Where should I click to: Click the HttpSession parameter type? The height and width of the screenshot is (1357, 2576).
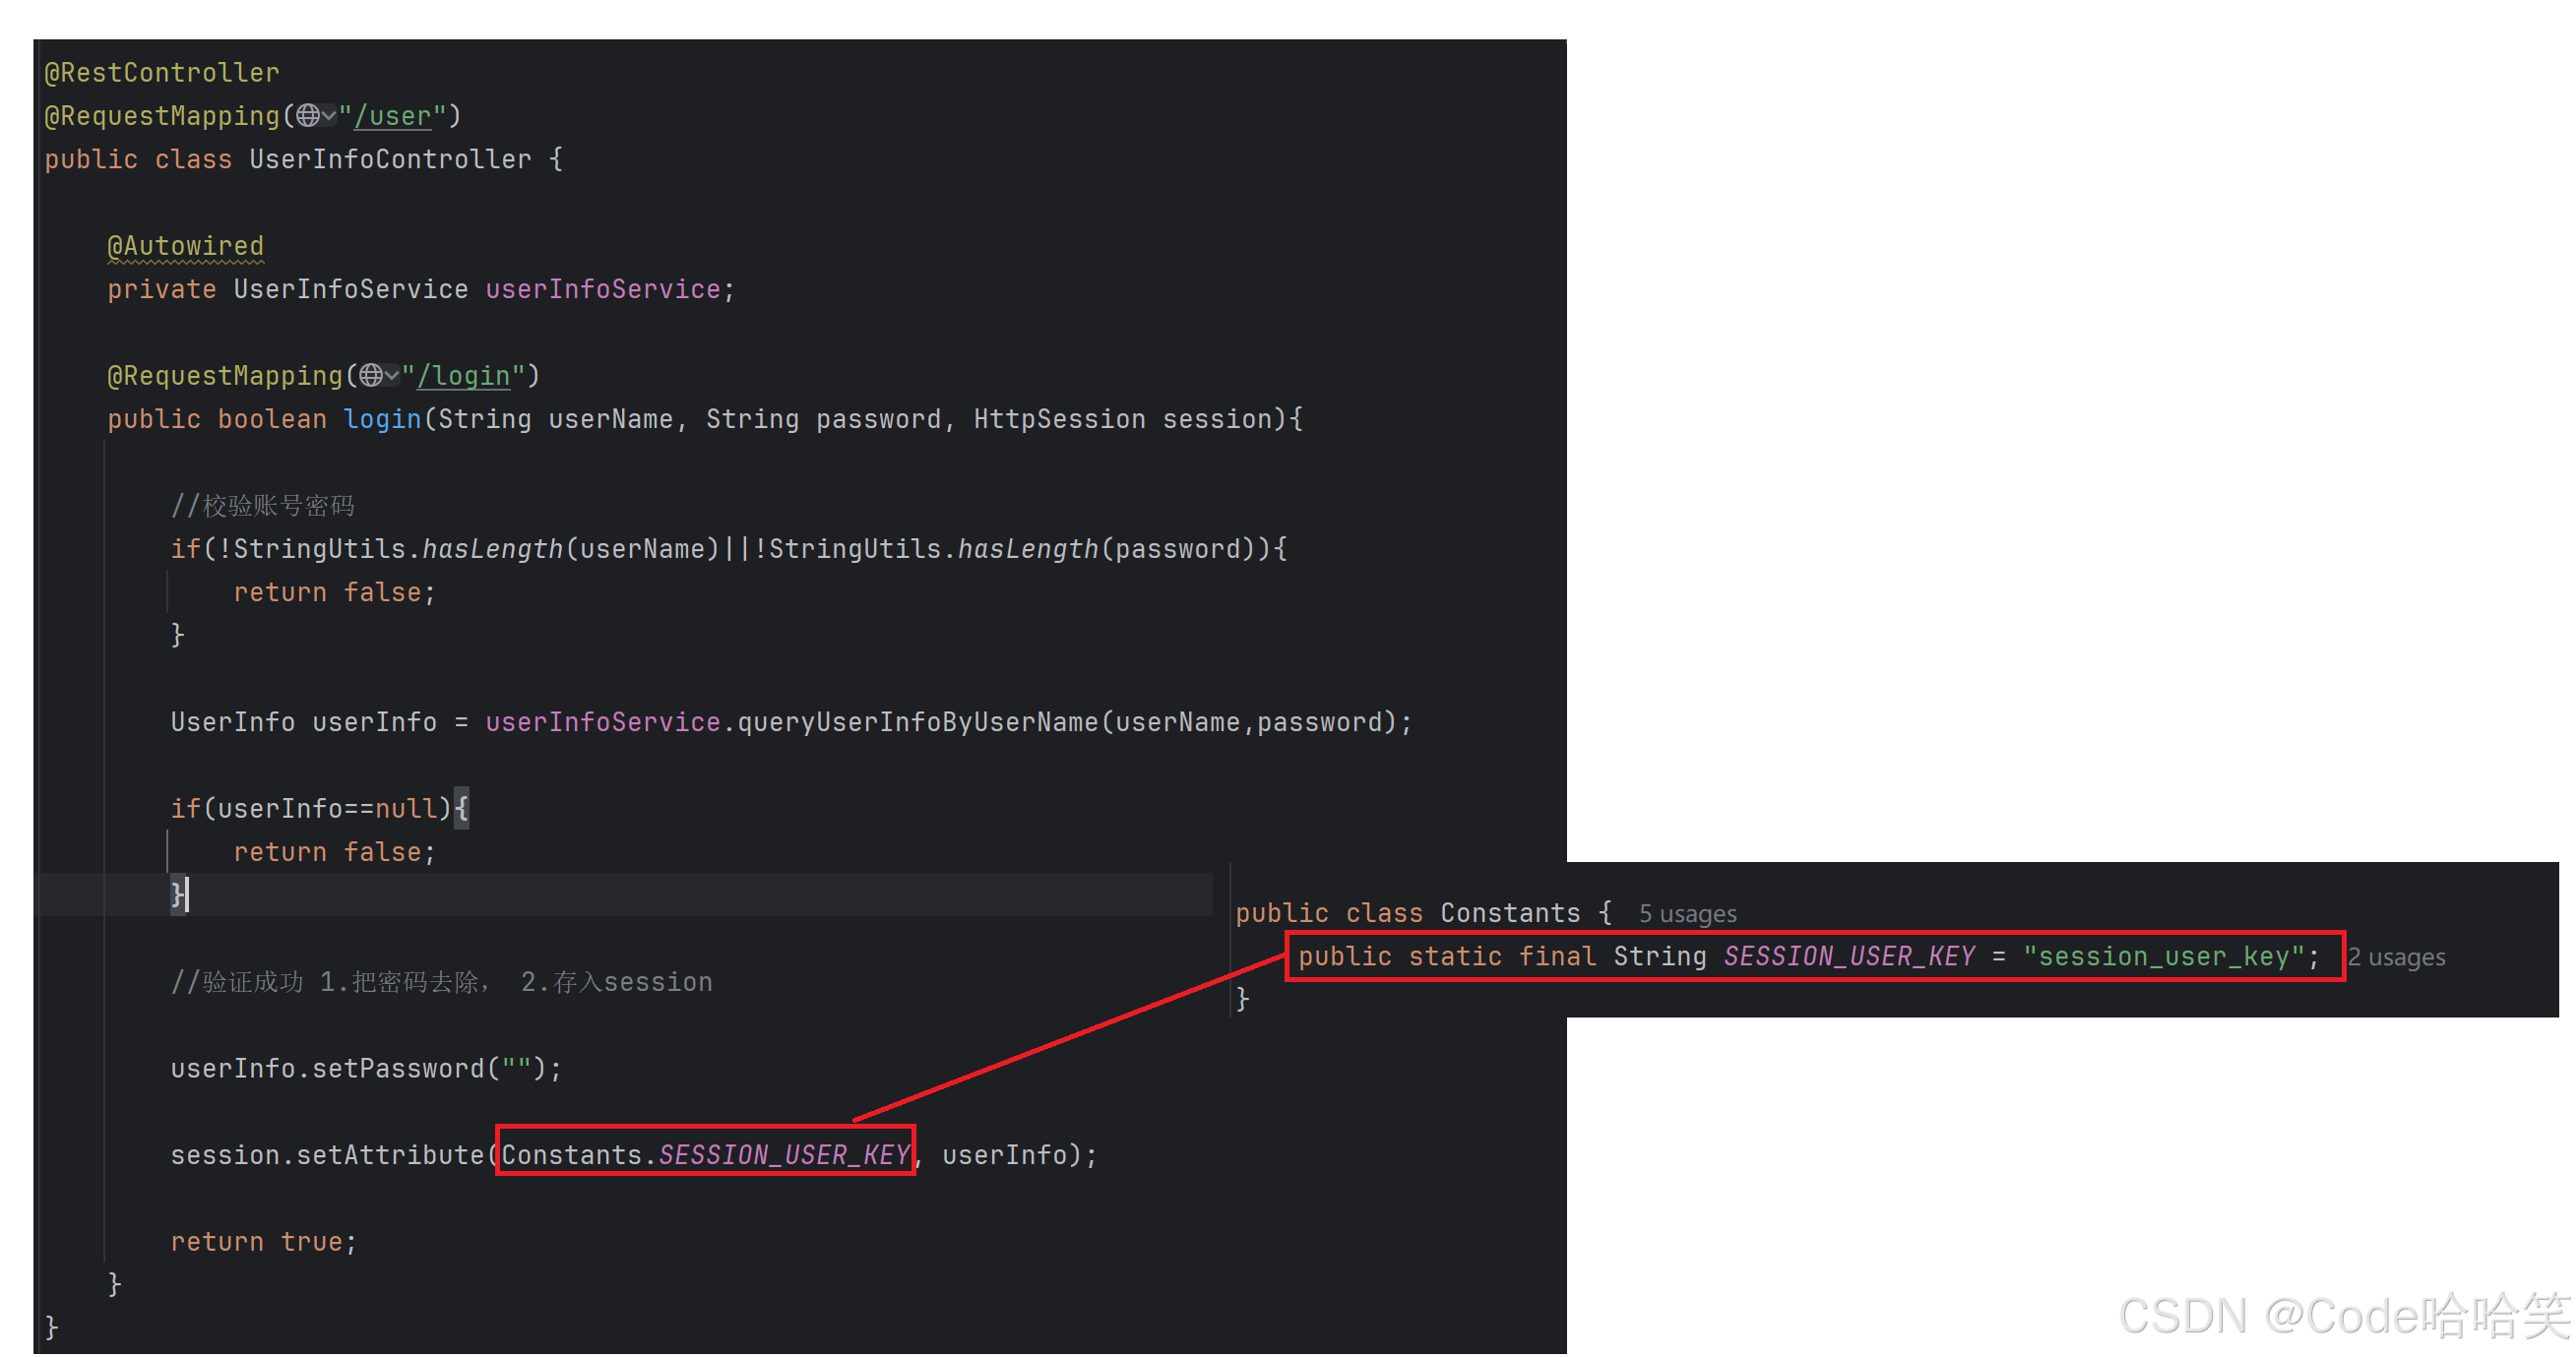tap(1058, 419)
